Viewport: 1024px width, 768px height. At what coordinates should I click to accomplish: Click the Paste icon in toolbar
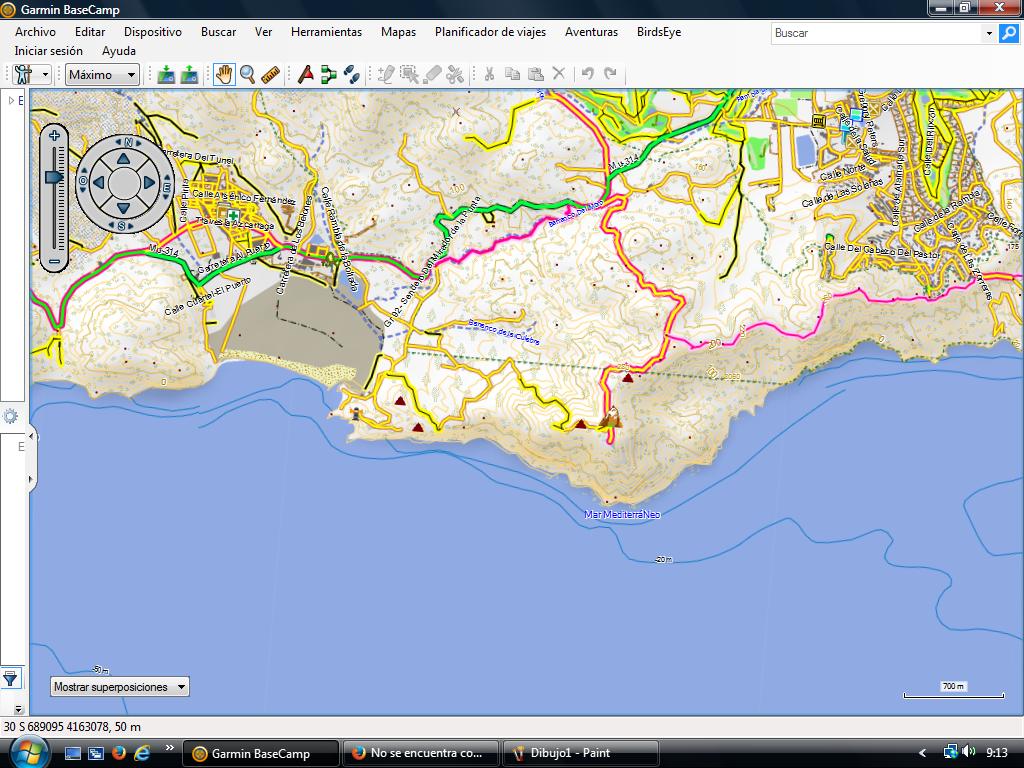coord(536,74)
